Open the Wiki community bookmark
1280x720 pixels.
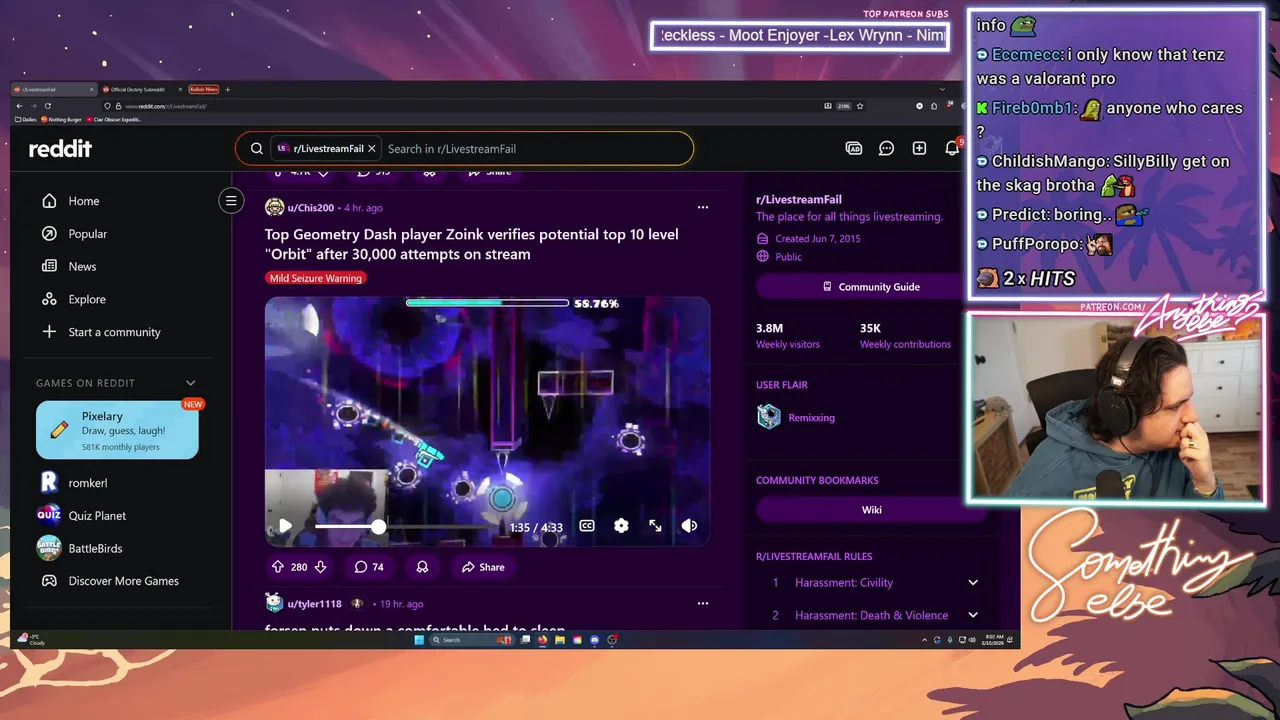(870, 509)
